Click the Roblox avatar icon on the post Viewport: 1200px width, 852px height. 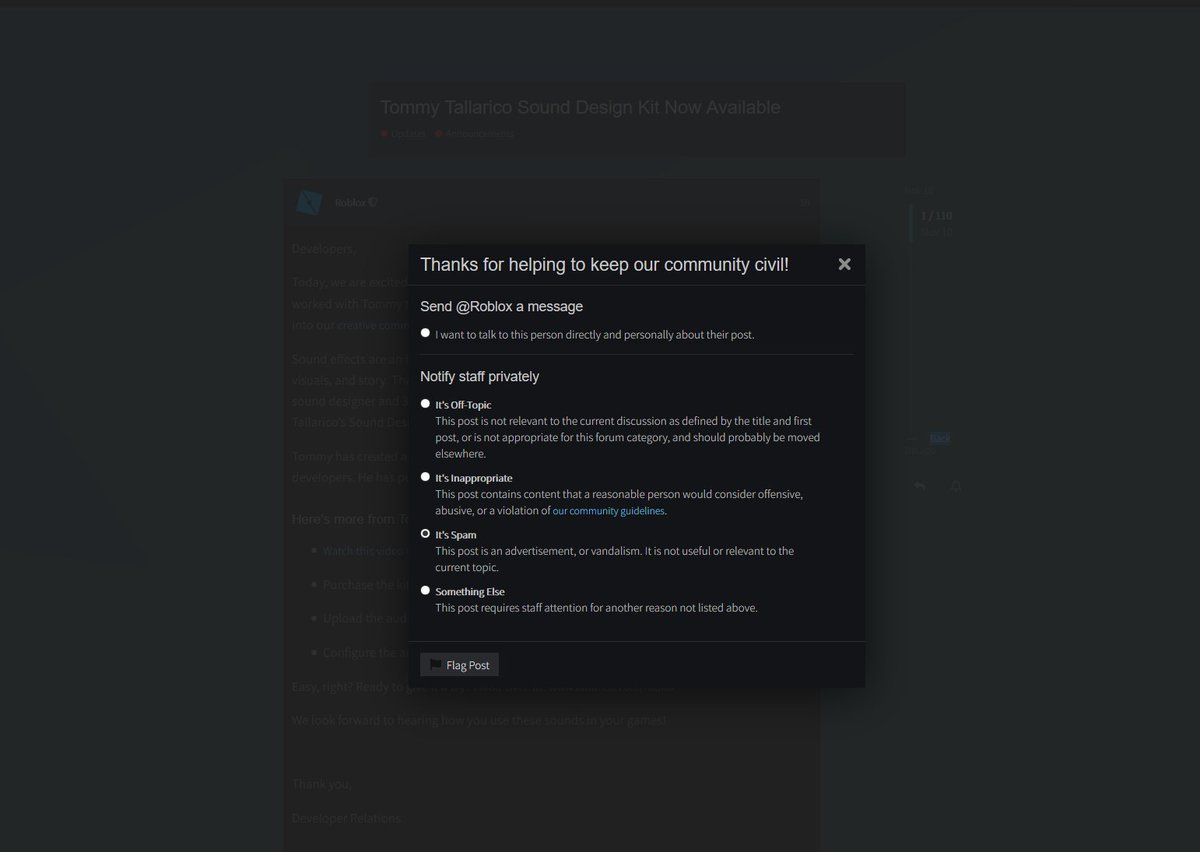tap(308, 201)
